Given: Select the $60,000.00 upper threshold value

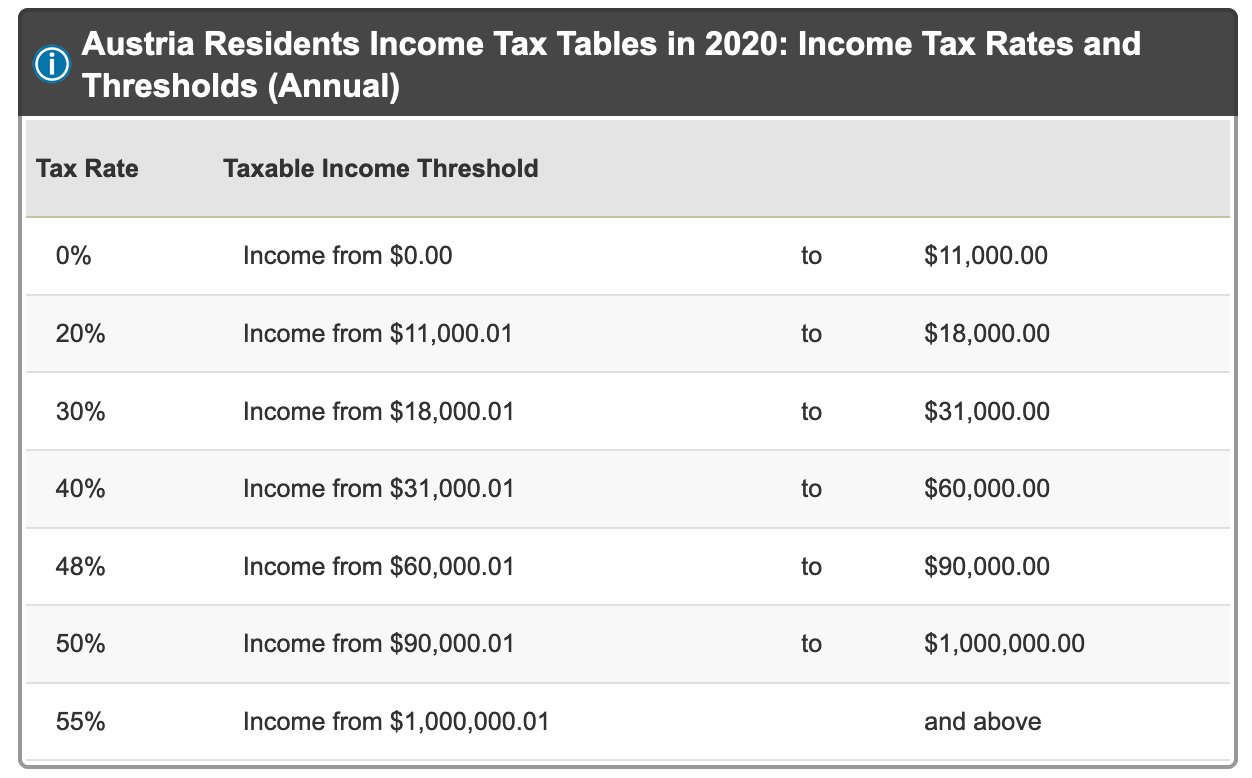Looking at the screenshot, I should pyautogui.click(x=987, y=488).
